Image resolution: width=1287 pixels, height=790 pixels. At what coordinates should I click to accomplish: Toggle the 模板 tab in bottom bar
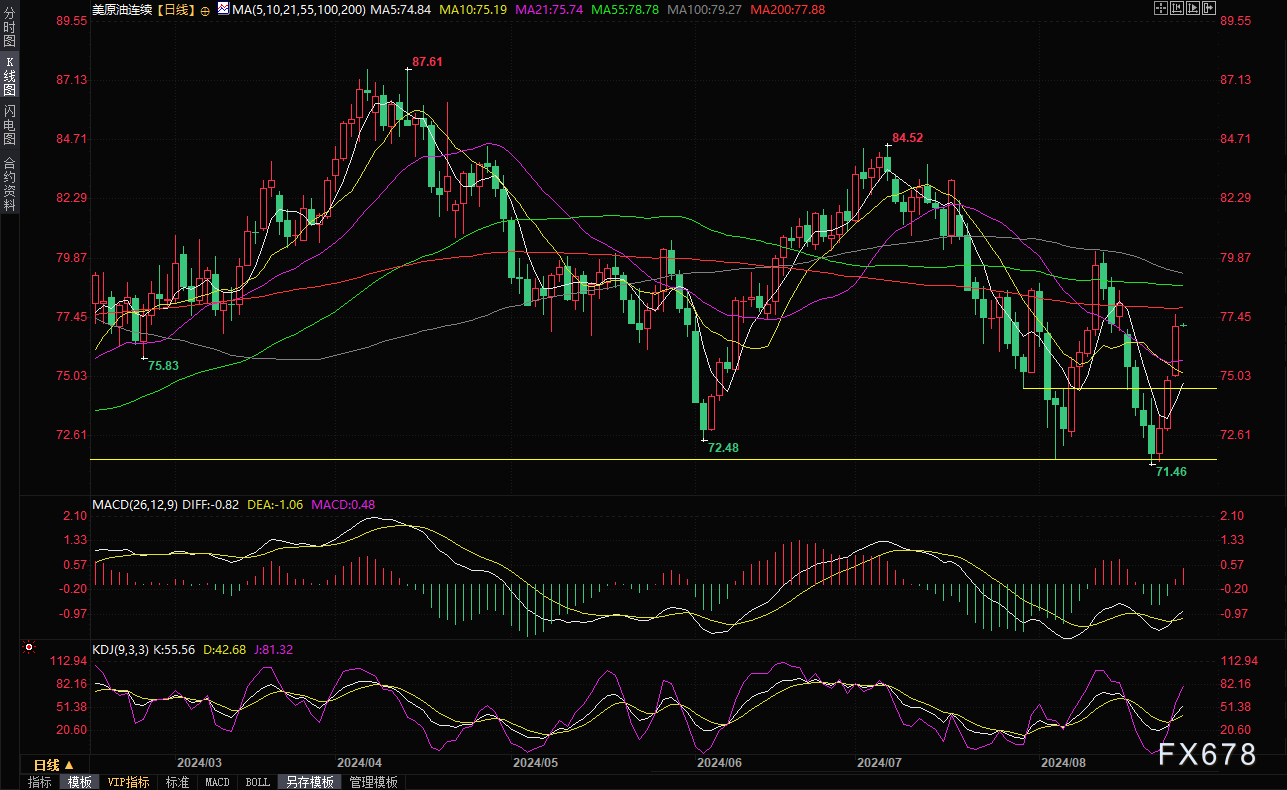click(80, 782)
